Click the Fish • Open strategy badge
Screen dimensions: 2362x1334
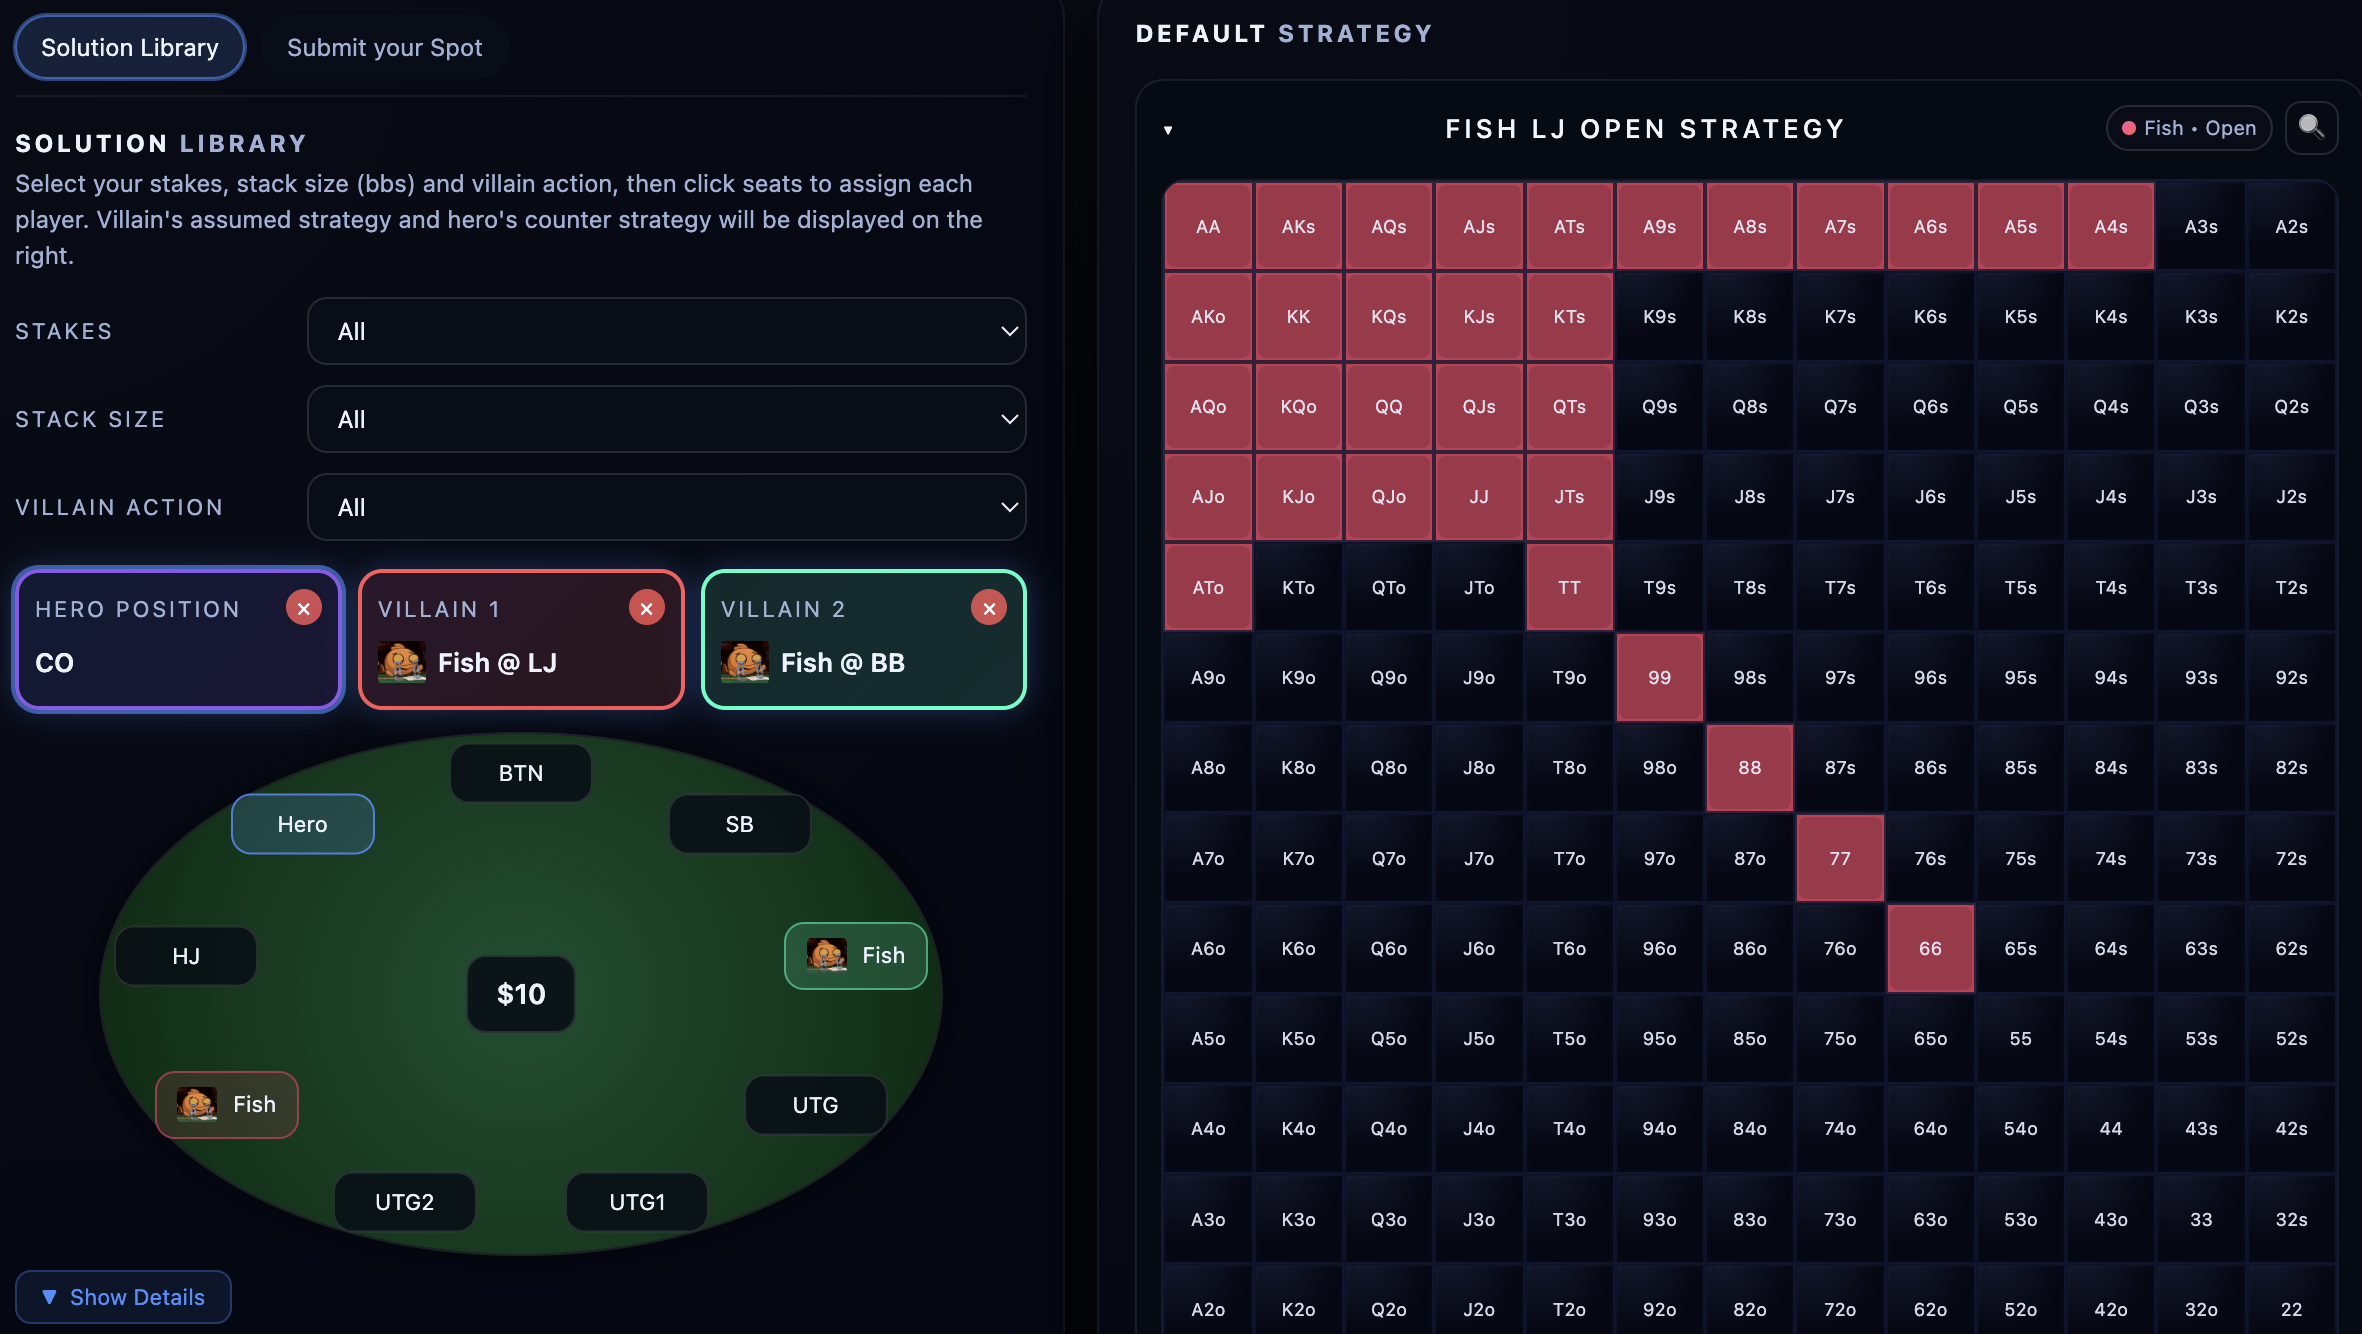2188,127
